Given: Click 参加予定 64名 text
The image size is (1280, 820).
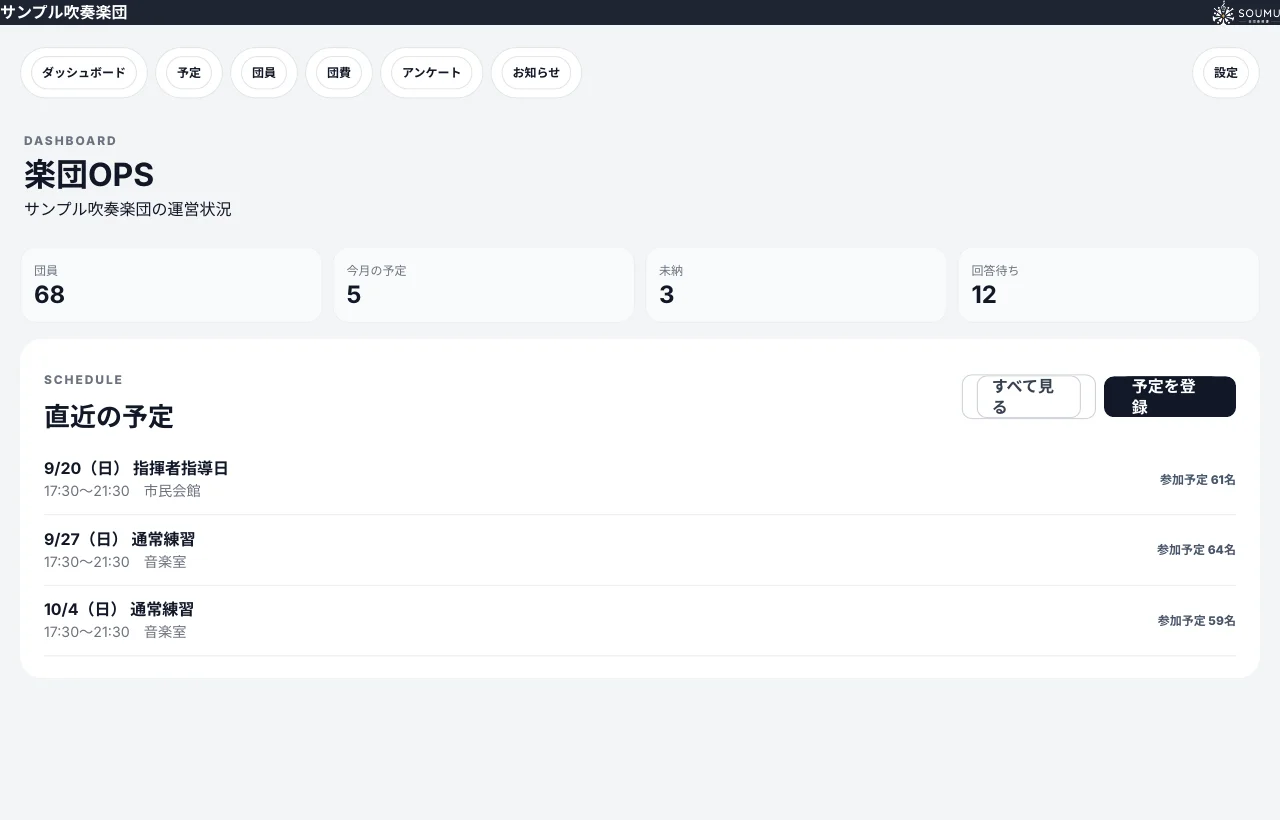Looking at the screenshot, I should [x=1196, y=550].
